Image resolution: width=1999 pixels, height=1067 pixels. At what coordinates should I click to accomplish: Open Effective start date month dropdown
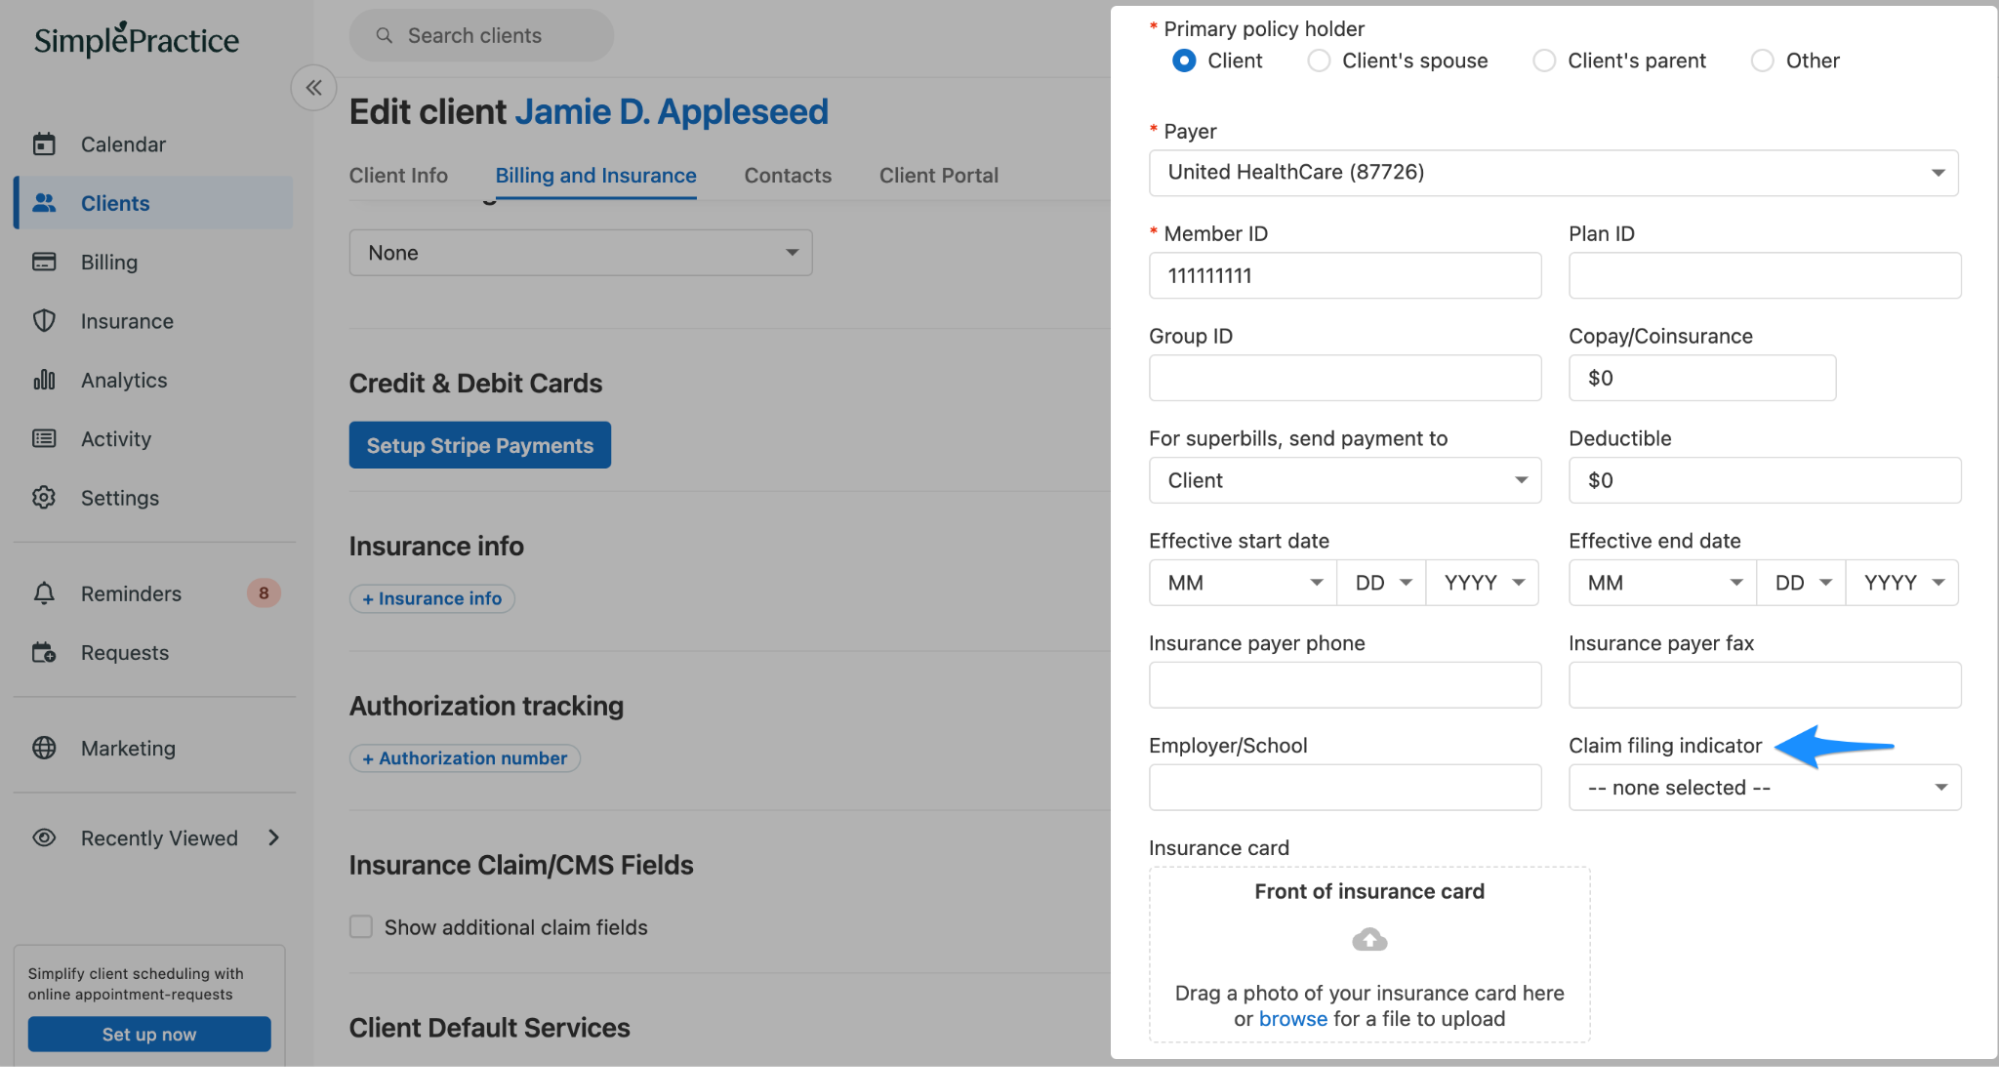tap(1242, 583)
